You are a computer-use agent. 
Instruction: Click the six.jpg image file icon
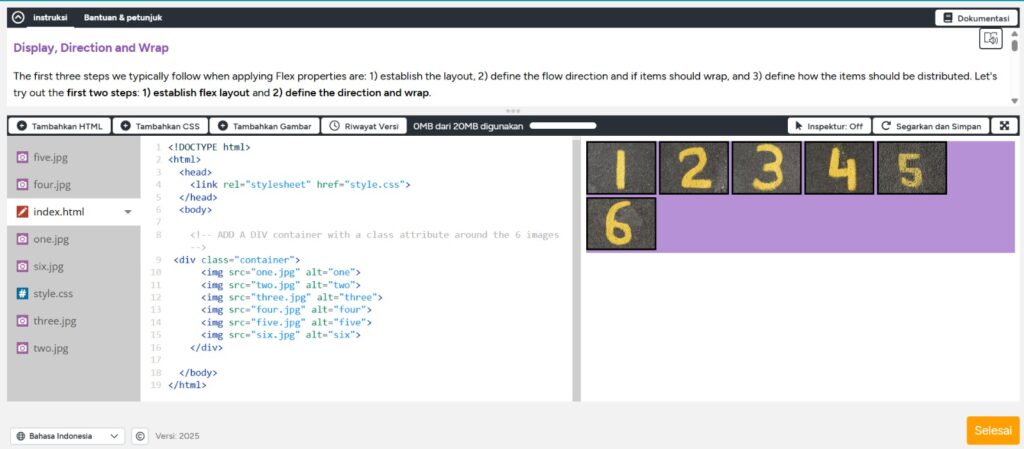click(x=22, y=267)
